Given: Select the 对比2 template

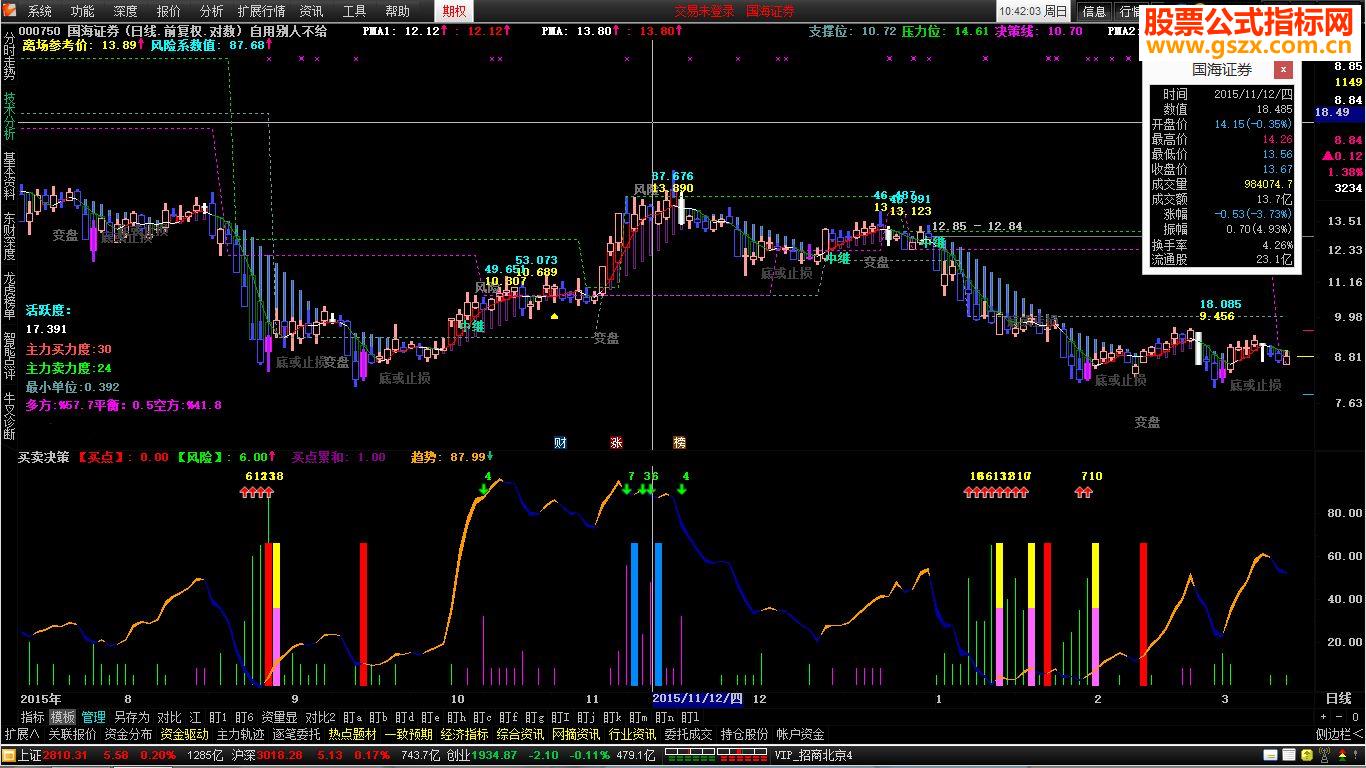Looking at the screenshot, I should (x=320, y=717).
